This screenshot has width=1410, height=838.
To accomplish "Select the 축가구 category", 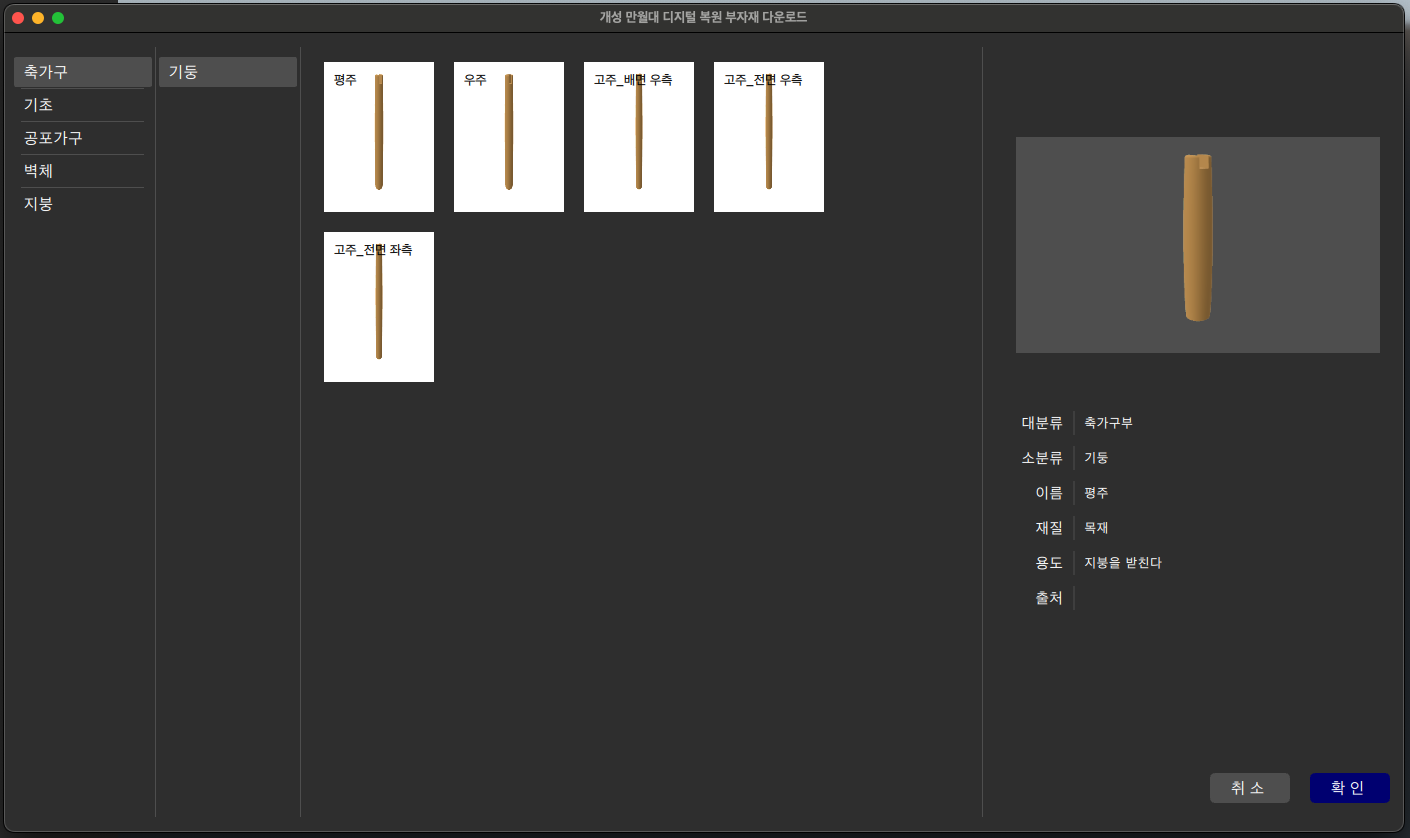I will [83, 72].
